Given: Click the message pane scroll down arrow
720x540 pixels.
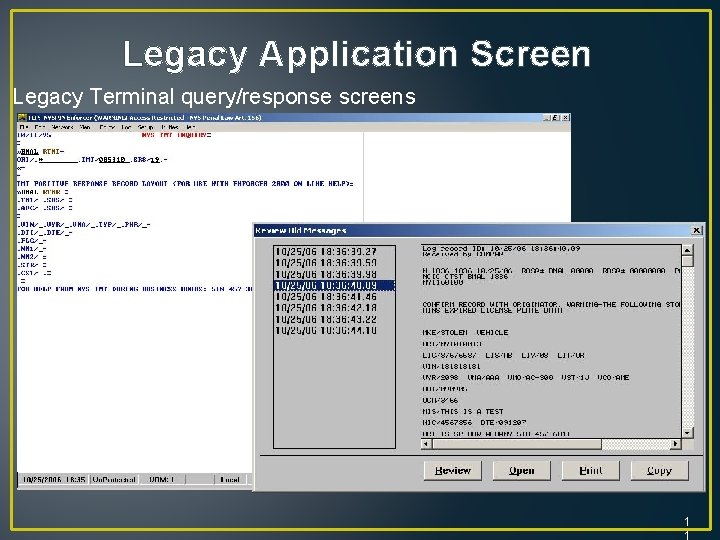Looking at the screenshot, I should coord(687,433).
